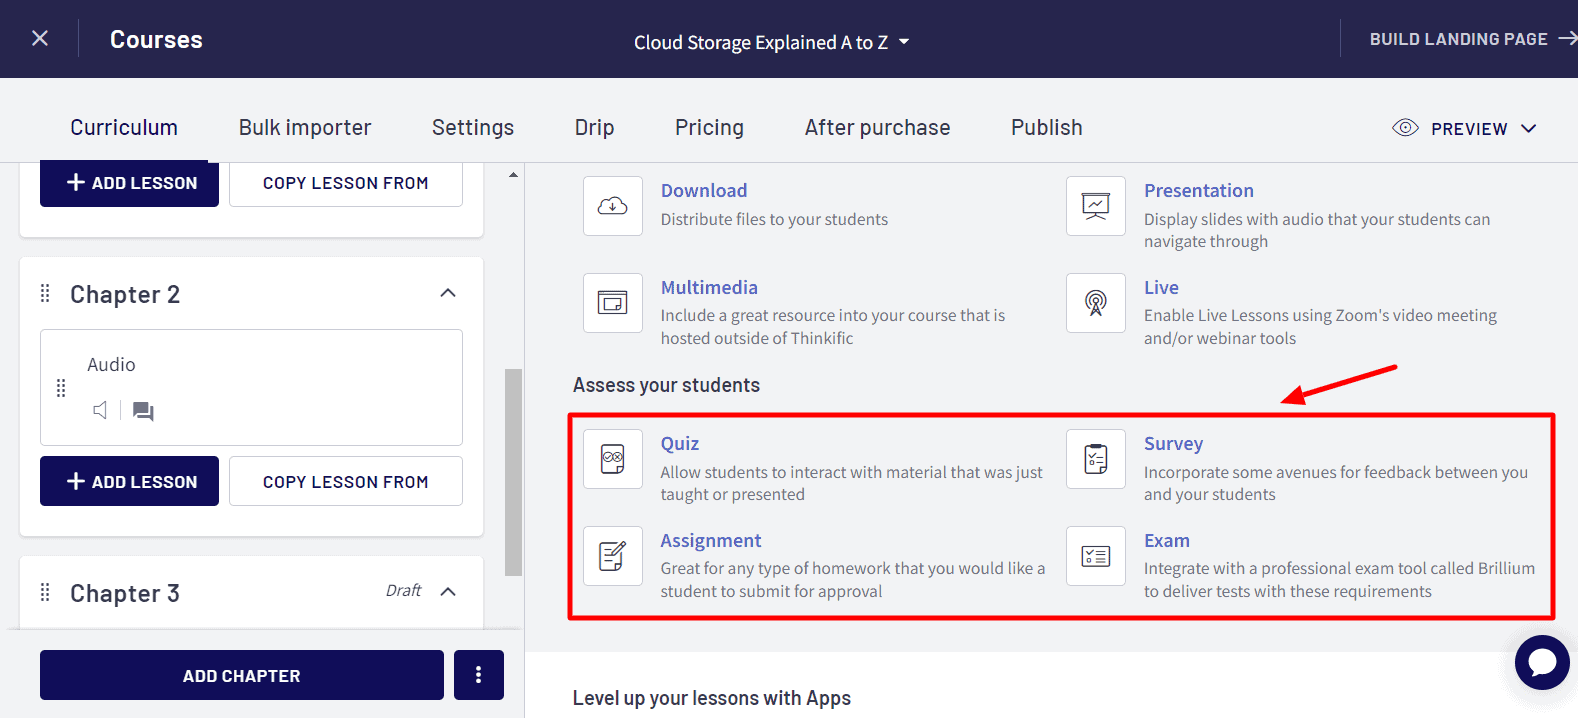Image resolution: width=1578 pixels, height=718 pixels.
Task: Open the three-dot menu beside Add Chapter
Action: [478, 676]
